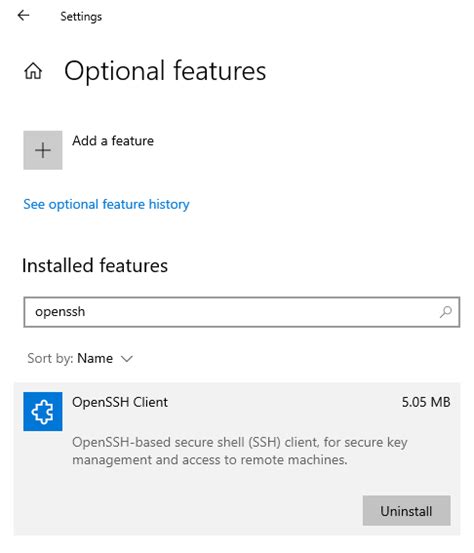This screenshot has width=474, height=553.
Task: Open the Sort by Name dropdown
Action: click(x=80, y=359)
